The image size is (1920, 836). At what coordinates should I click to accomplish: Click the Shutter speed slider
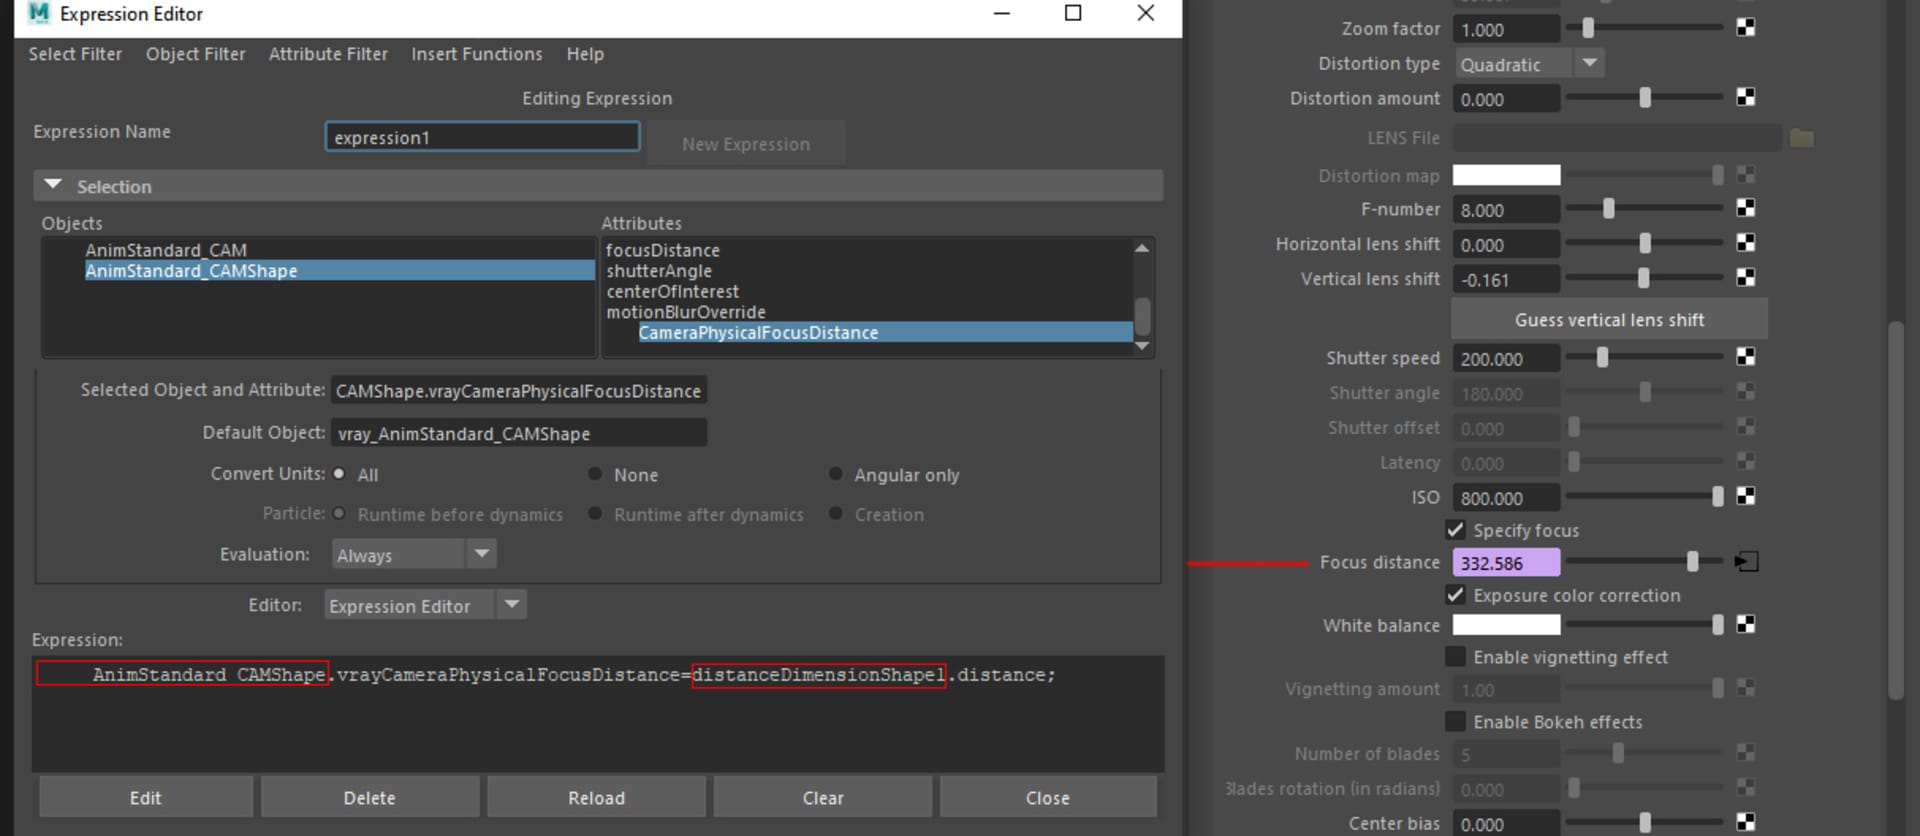(x=1644, y=357)
